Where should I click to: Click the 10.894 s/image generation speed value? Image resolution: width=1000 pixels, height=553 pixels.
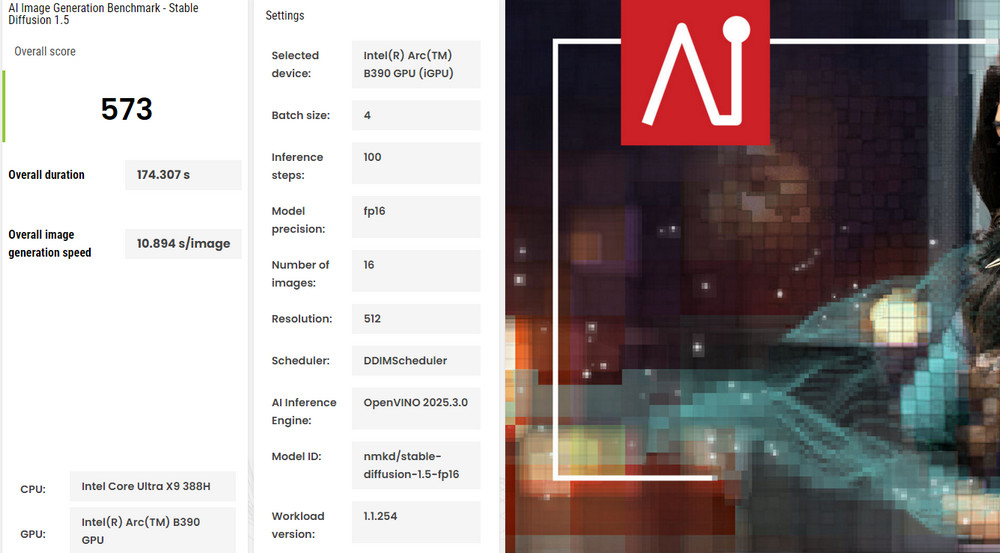pyautogui.click(x=183, y=243)
